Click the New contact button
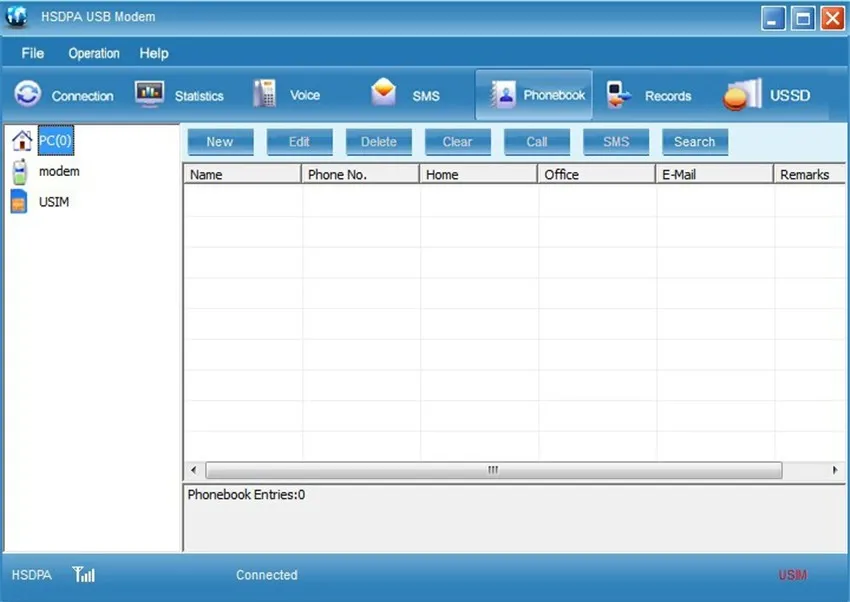850x602 pixels. (220, 142)
